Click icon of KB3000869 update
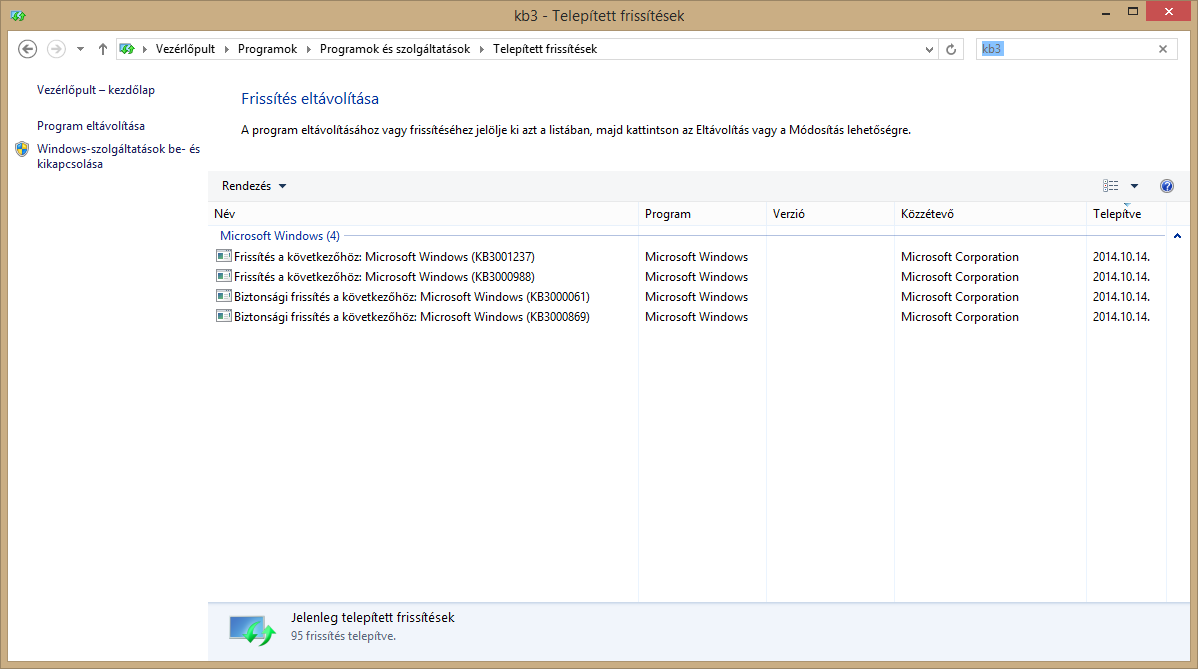1198x669 pixels. pos(223,315)
